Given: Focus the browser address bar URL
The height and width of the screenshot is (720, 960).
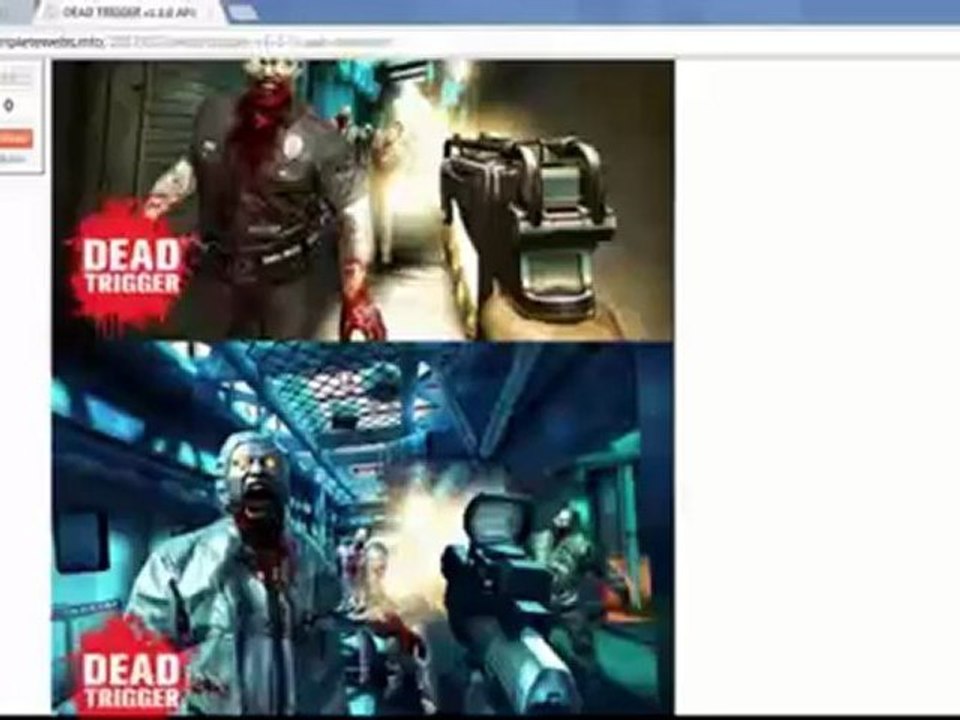Looking at the screenshot, I should click(x=196, y=42).
